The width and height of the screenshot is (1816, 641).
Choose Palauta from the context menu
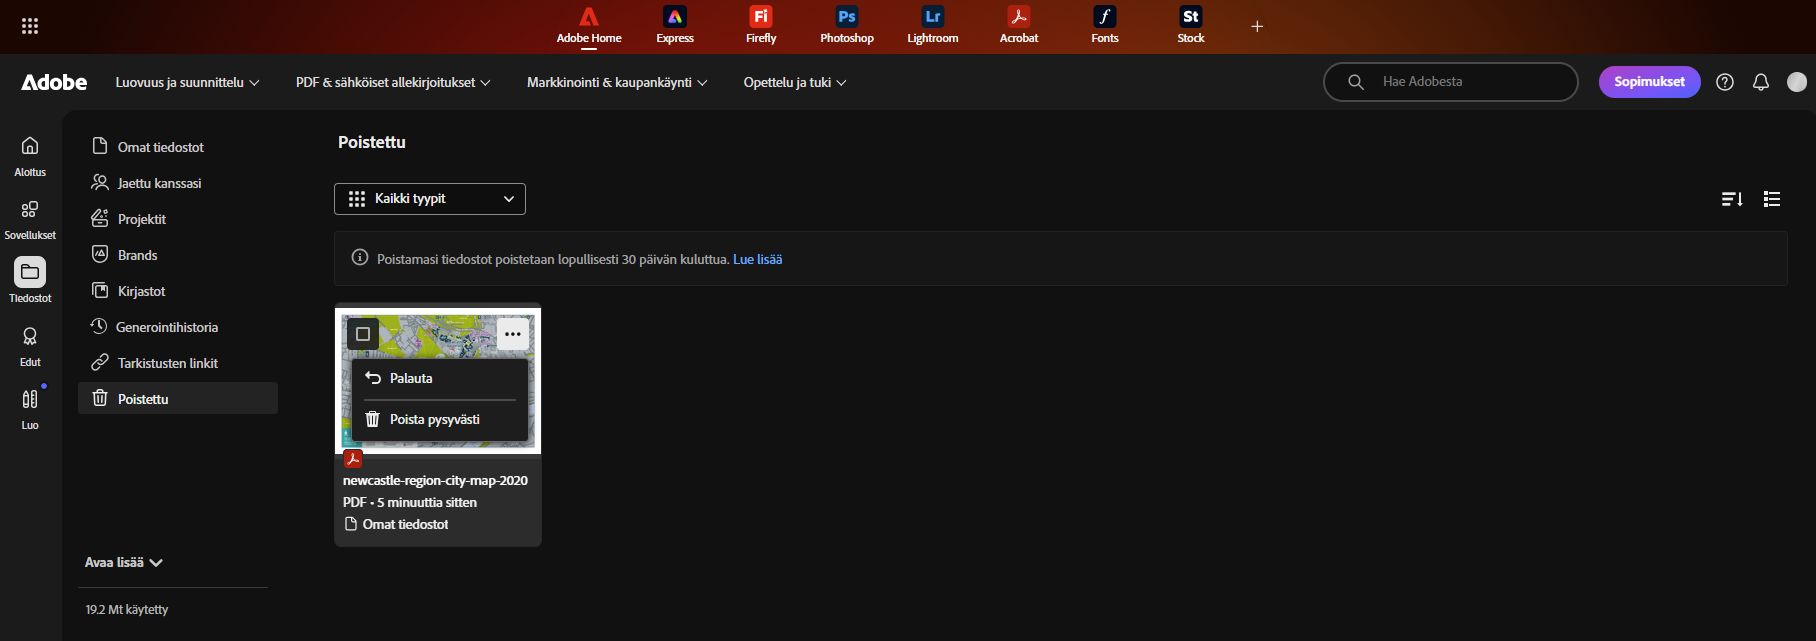pos(440,378)
